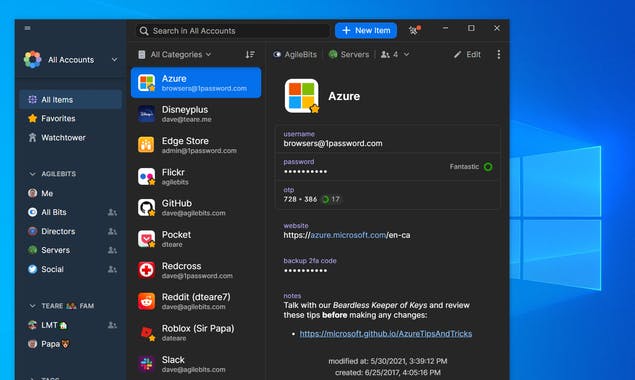Collapse the AGILEBITS section
The width and height of the screenshot is (635, 380).
pyautogui.click(x=32, y=174)
